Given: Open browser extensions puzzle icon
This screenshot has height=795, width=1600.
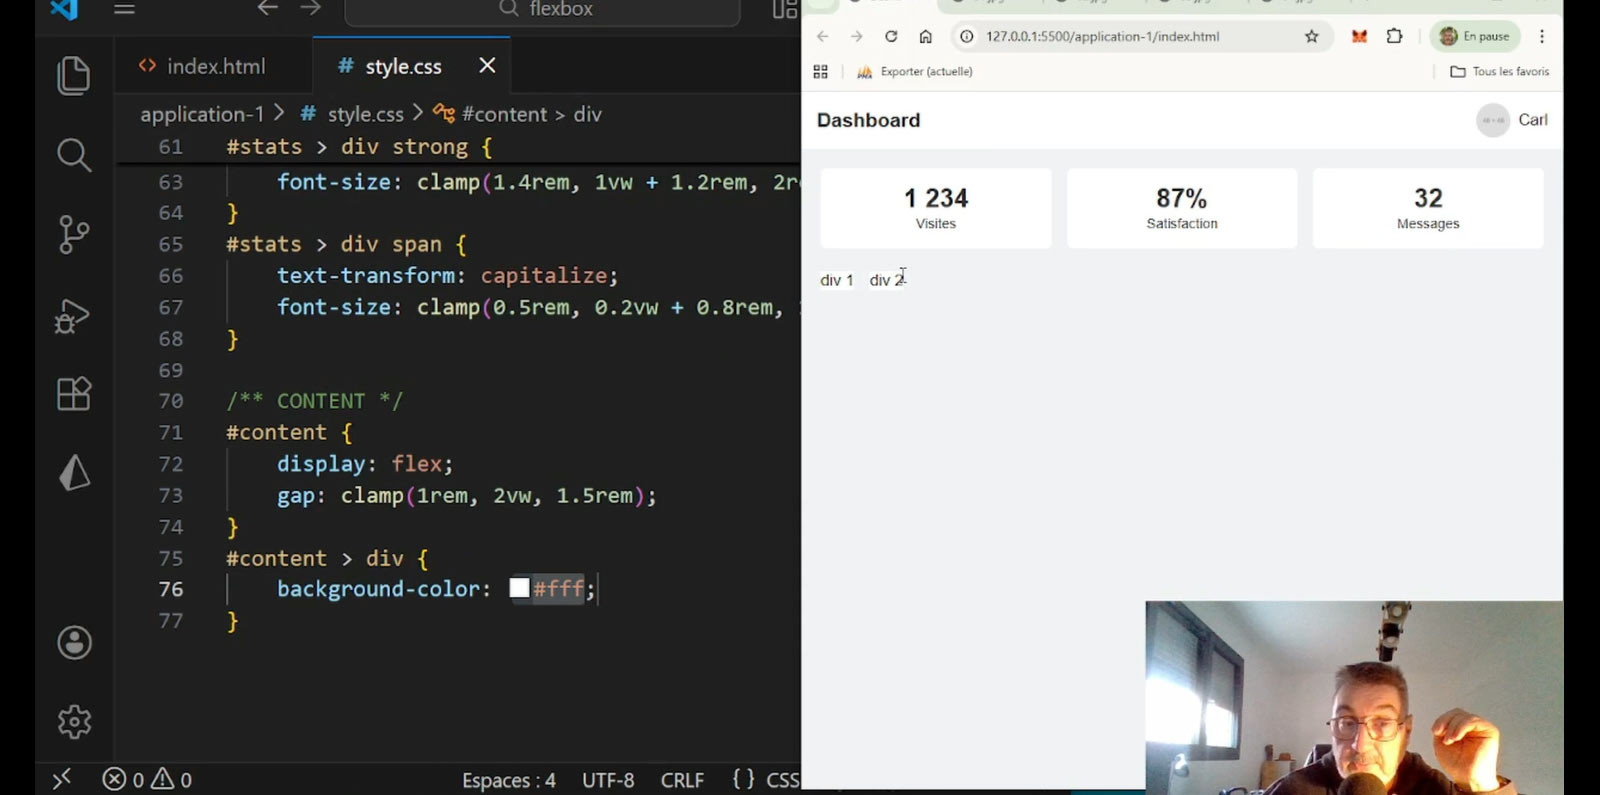Looking at the screenshot, I should pos(1394,37).
